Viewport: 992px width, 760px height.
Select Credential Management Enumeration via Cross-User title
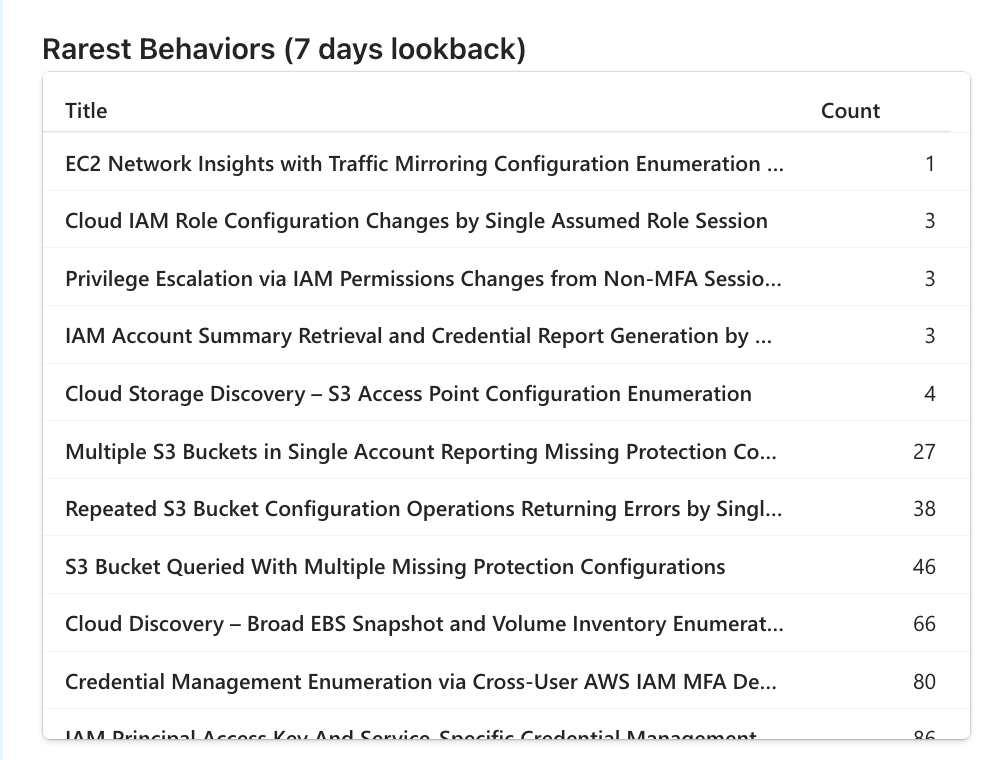pyautogui.click(x=420, y=682)
